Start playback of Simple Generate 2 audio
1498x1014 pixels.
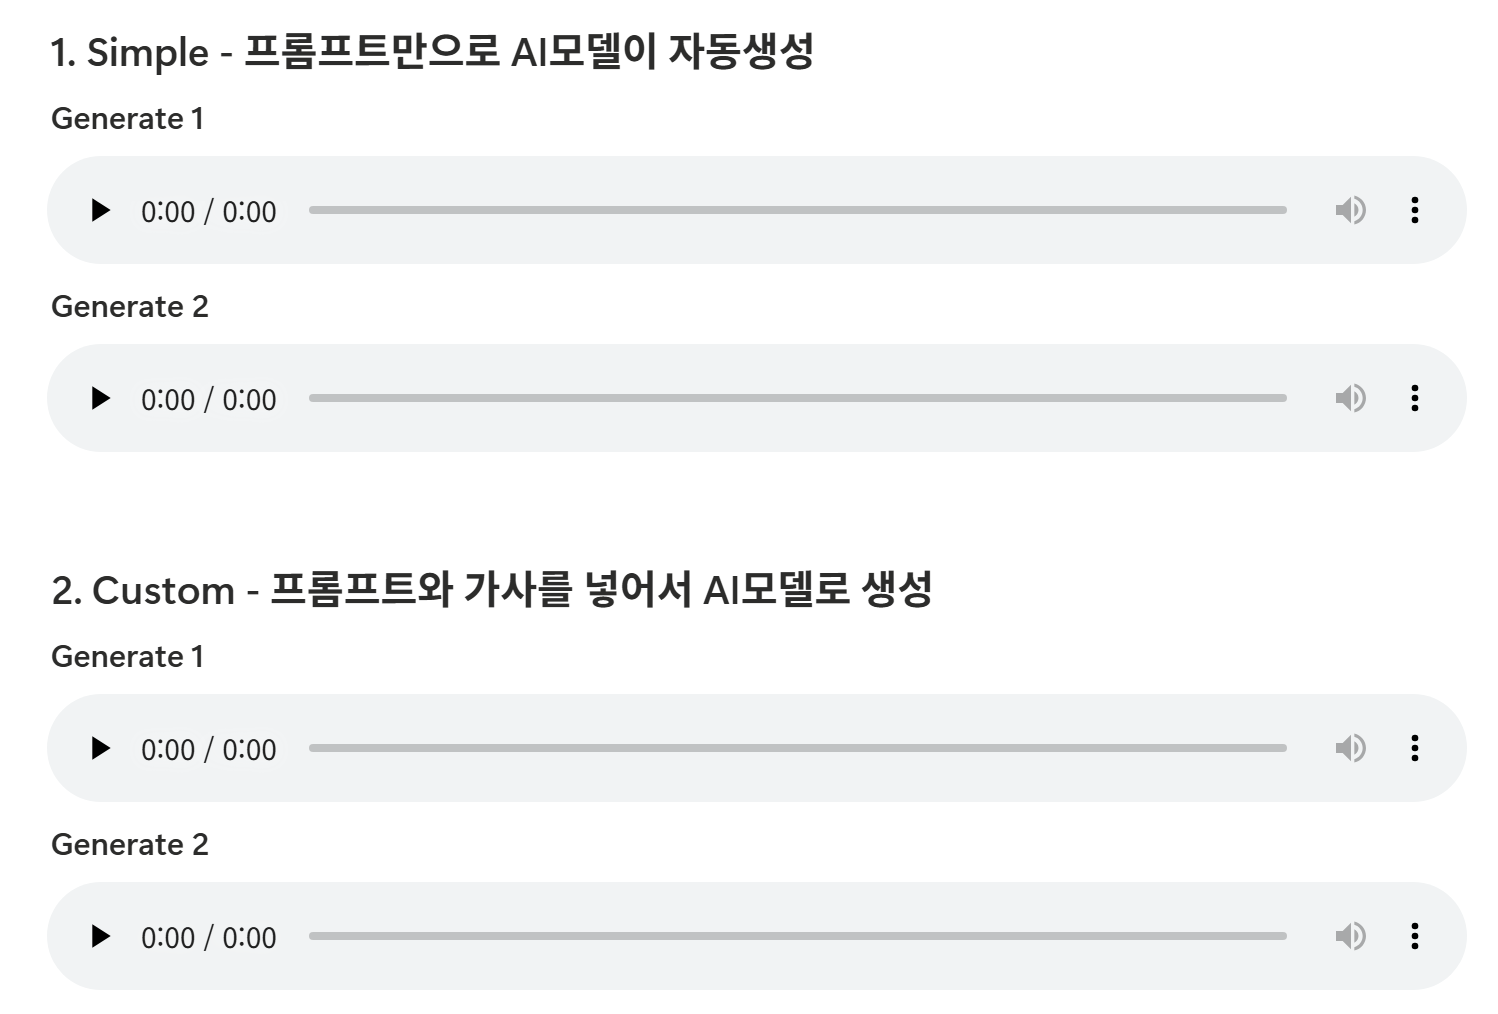point(100,398)
